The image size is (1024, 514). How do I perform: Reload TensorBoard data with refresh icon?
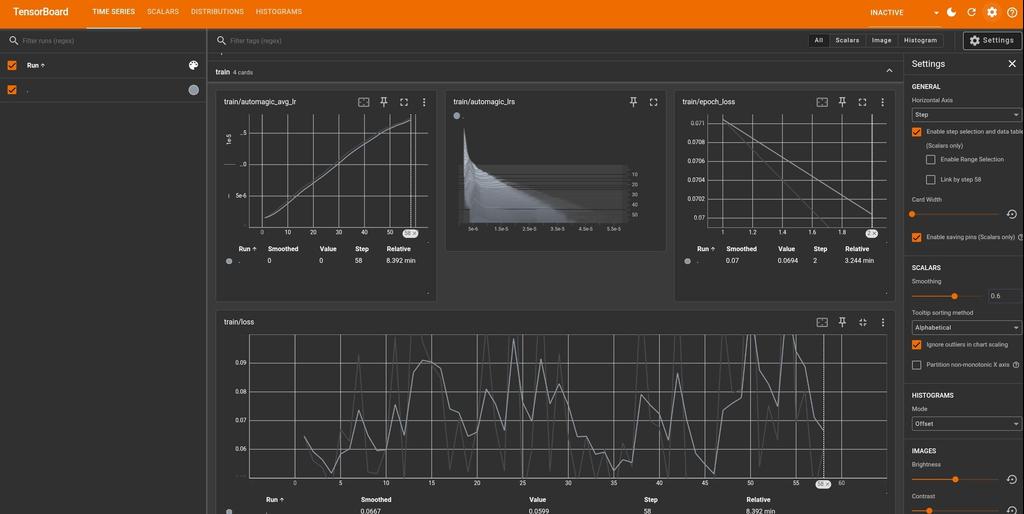tap(971, 12)
